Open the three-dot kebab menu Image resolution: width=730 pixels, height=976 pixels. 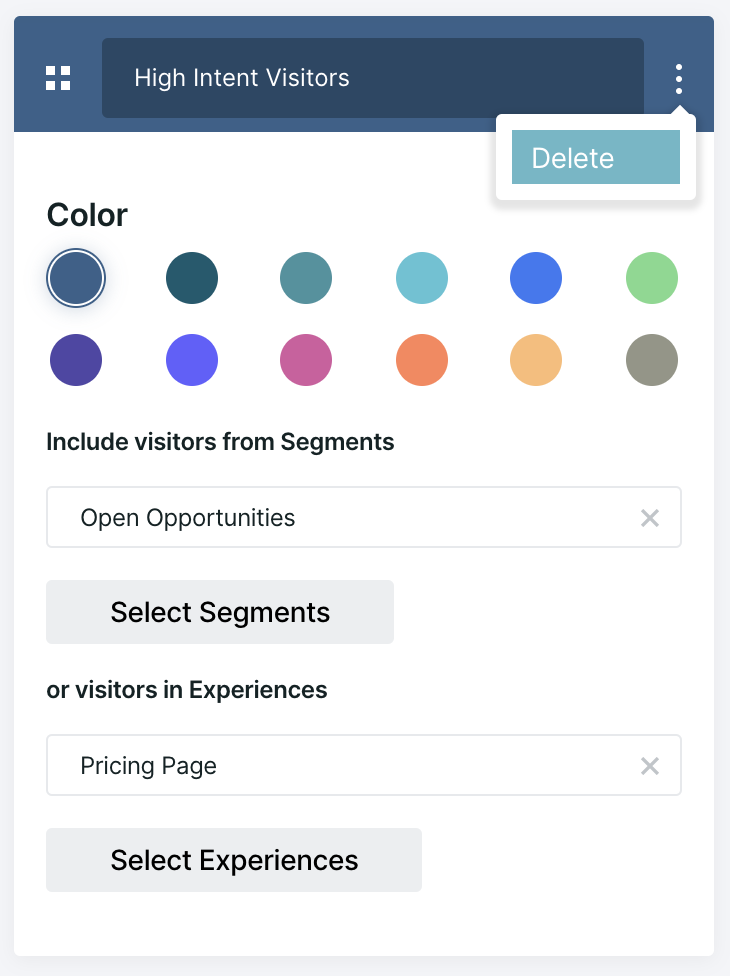pos(679,79)
